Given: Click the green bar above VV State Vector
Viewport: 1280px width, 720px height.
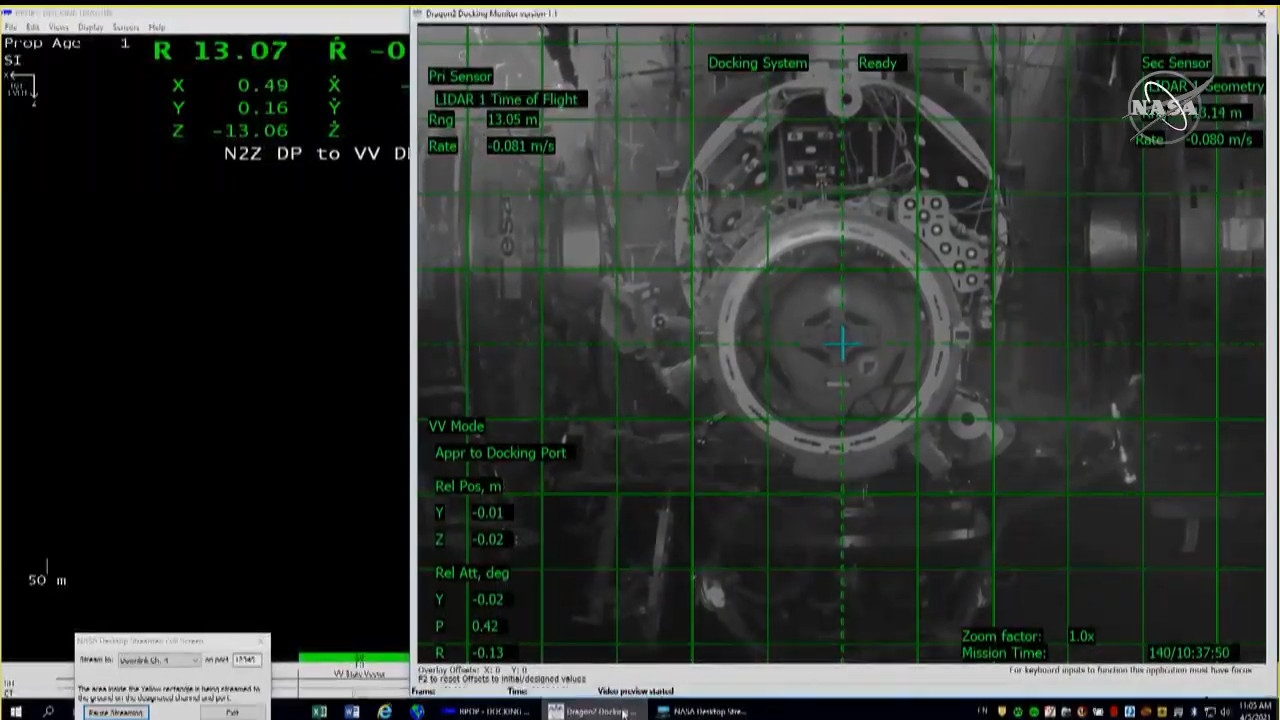Looking at the screenshot, I should pos(353,658).
